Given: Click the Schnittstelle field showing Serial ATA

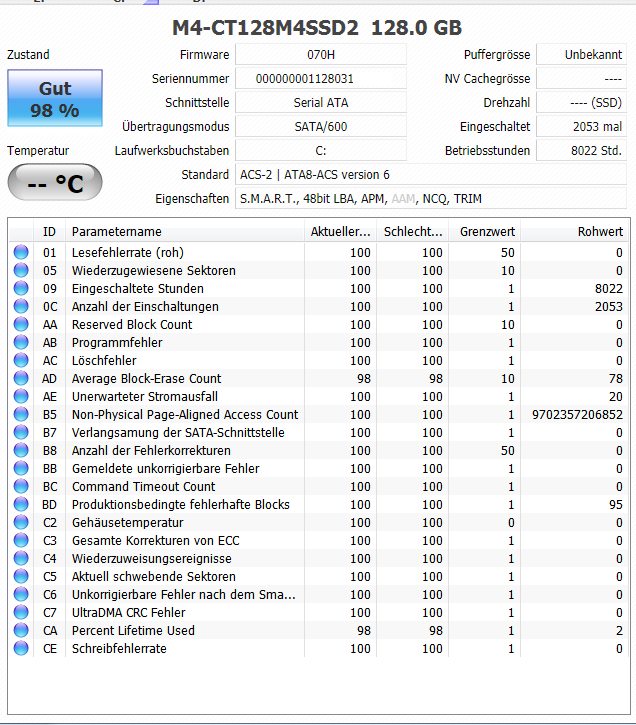Looking at the screenshot, I should (x=321, y=103).
